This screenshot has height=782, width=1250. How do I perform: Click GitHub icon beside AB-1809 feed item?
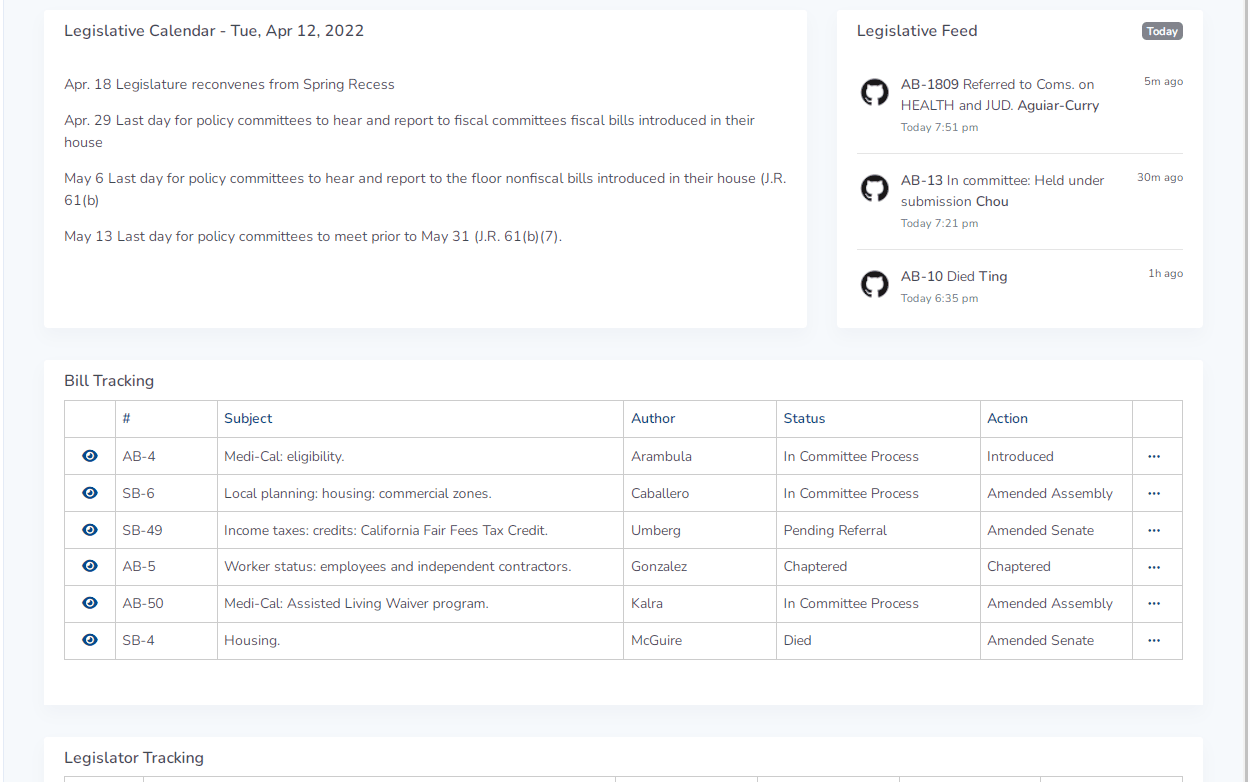click(874, 93)
